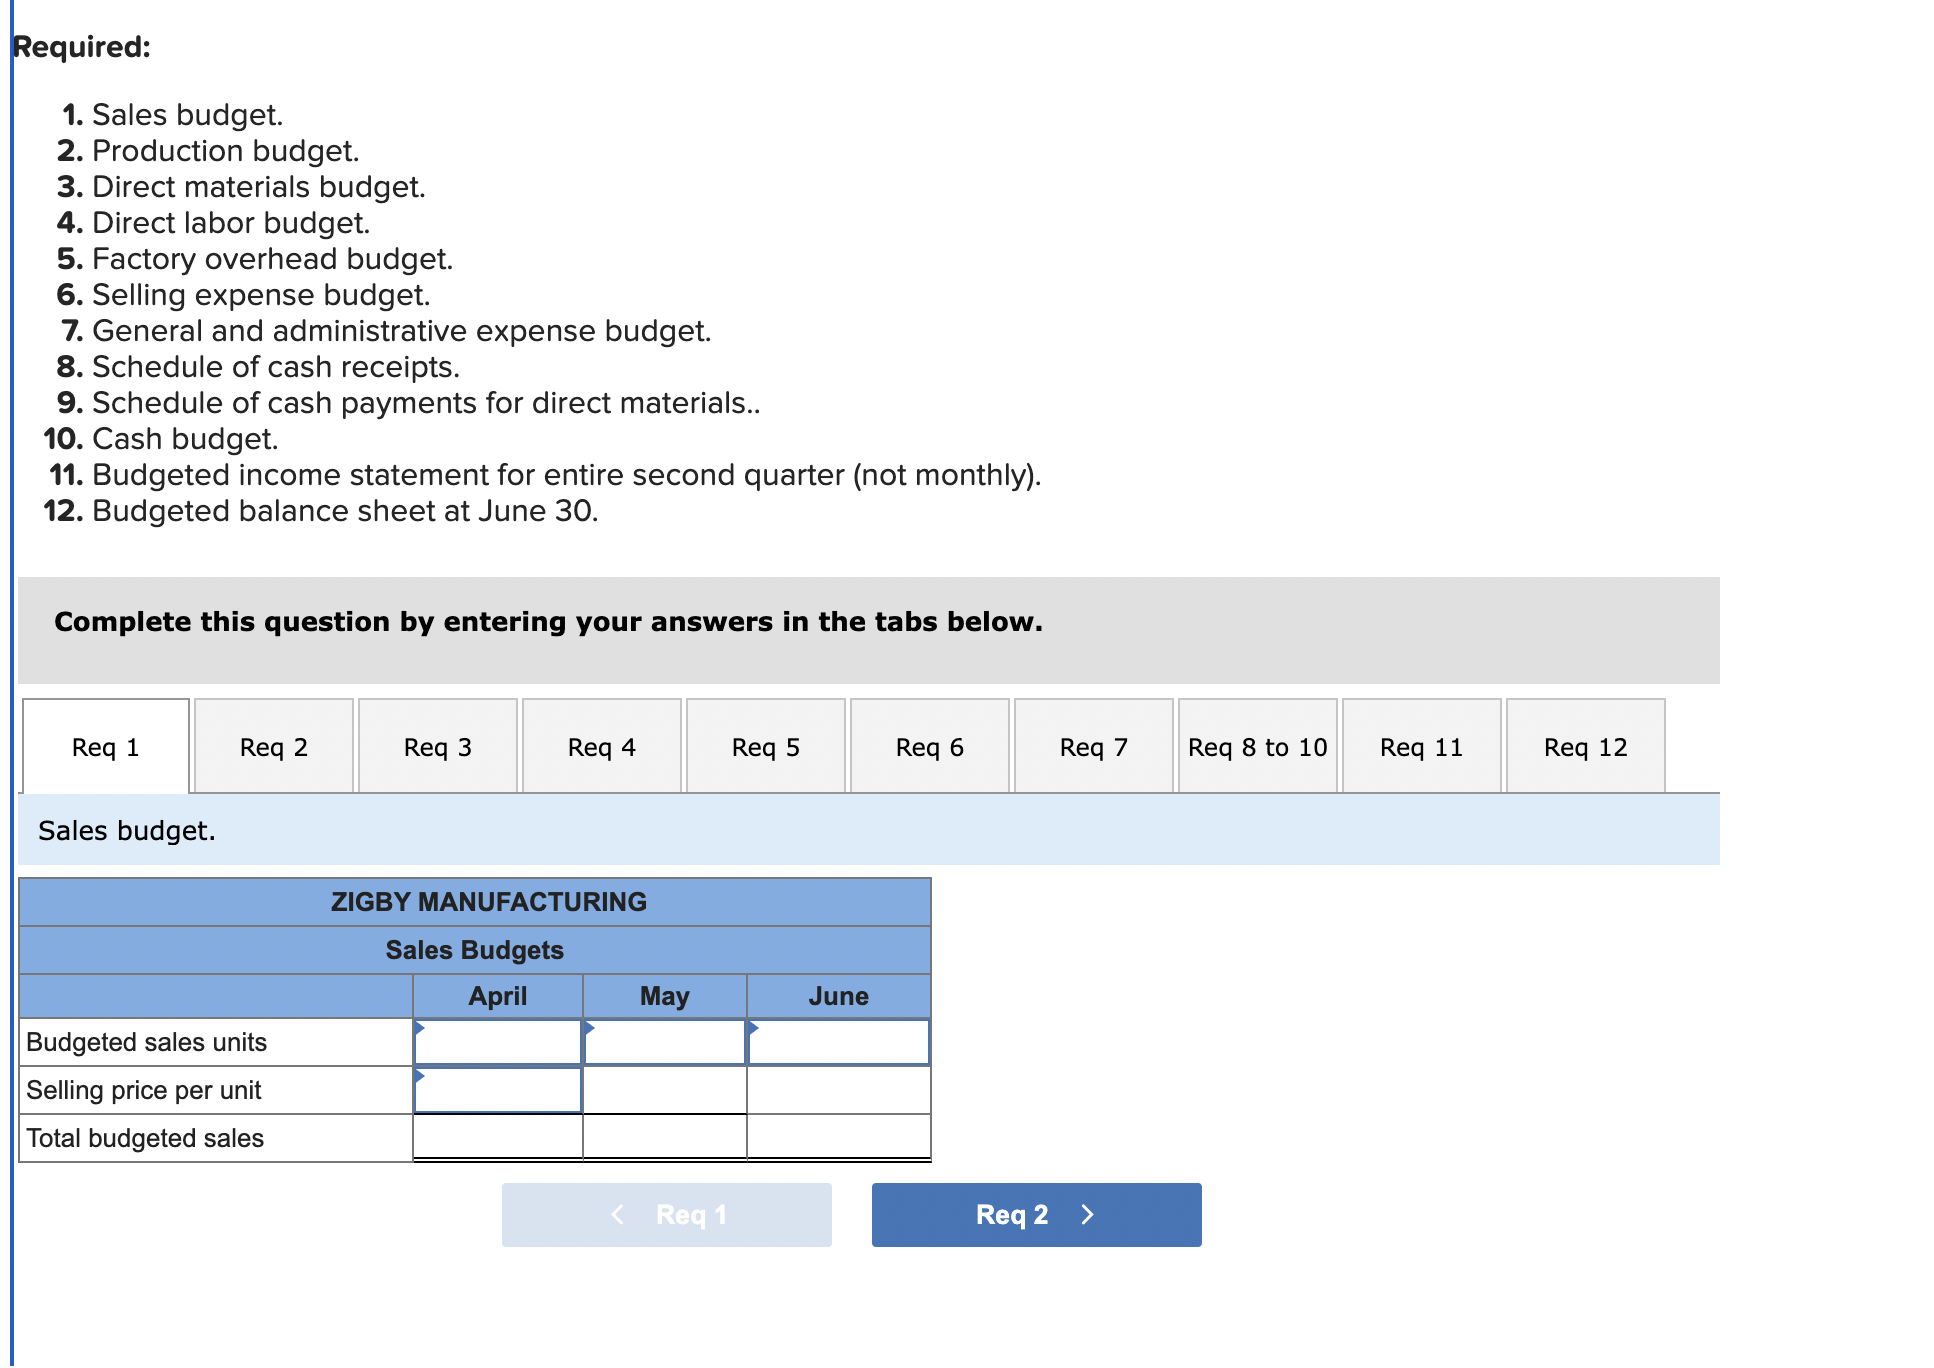Open the April budgeted sales units cell marker
The image size is (1934, 1368).
click(x=419, y=1026)
